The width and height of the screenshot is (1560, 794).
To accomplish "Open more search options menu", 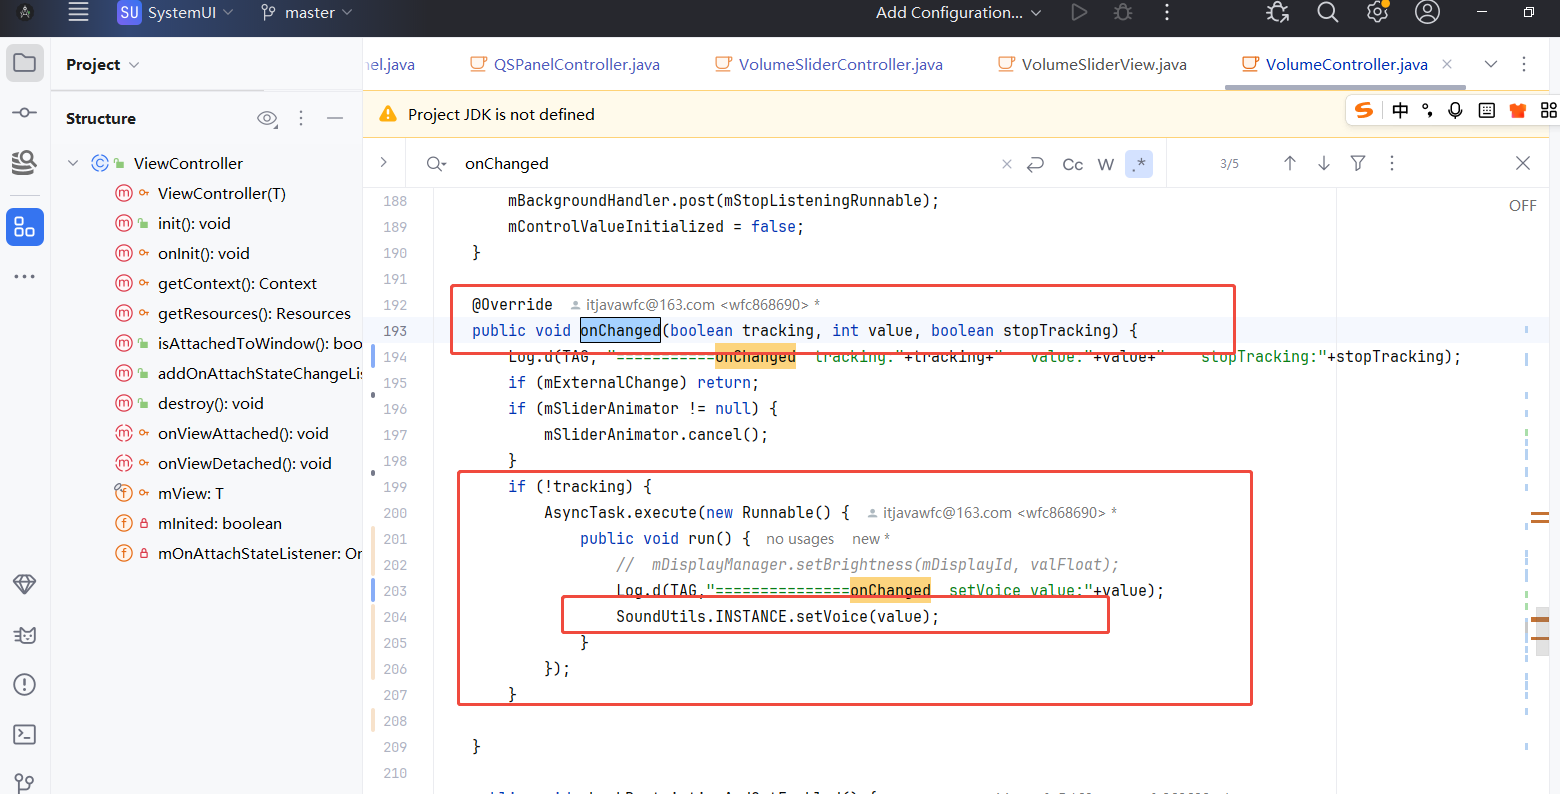I will click(x=1392, y=163).
